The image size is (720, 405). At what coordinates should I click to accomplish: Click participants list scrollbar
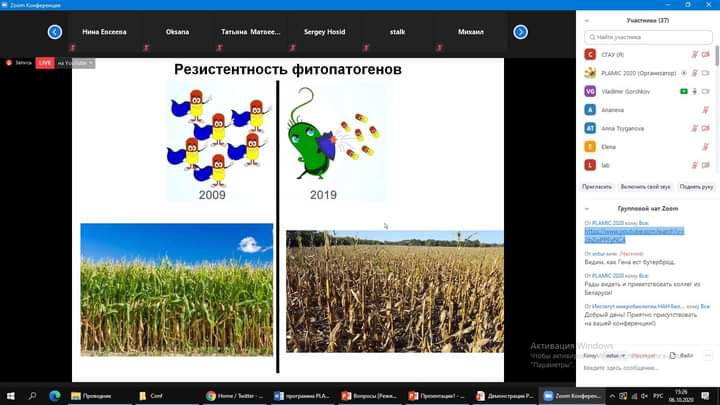(717, 56)
